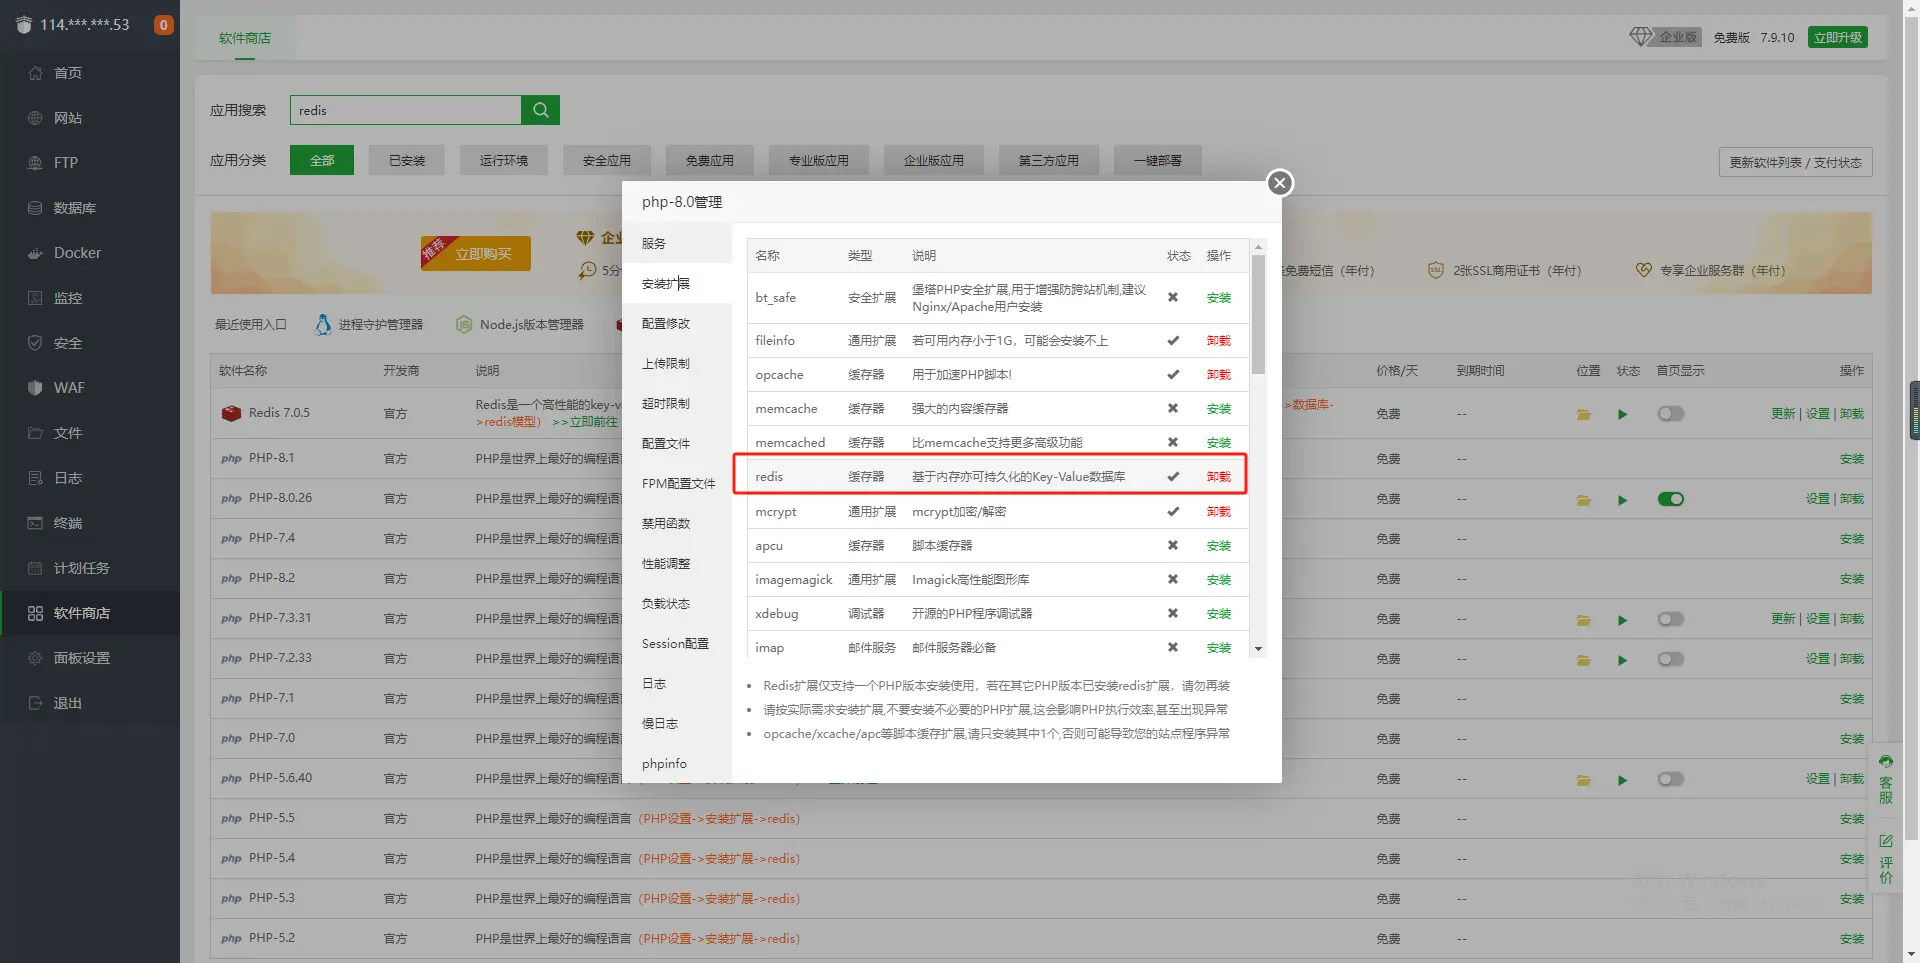The image size is (1920, 963).
Task: Open the 客服 customer service widget
Action: (x=1885, y=778)
